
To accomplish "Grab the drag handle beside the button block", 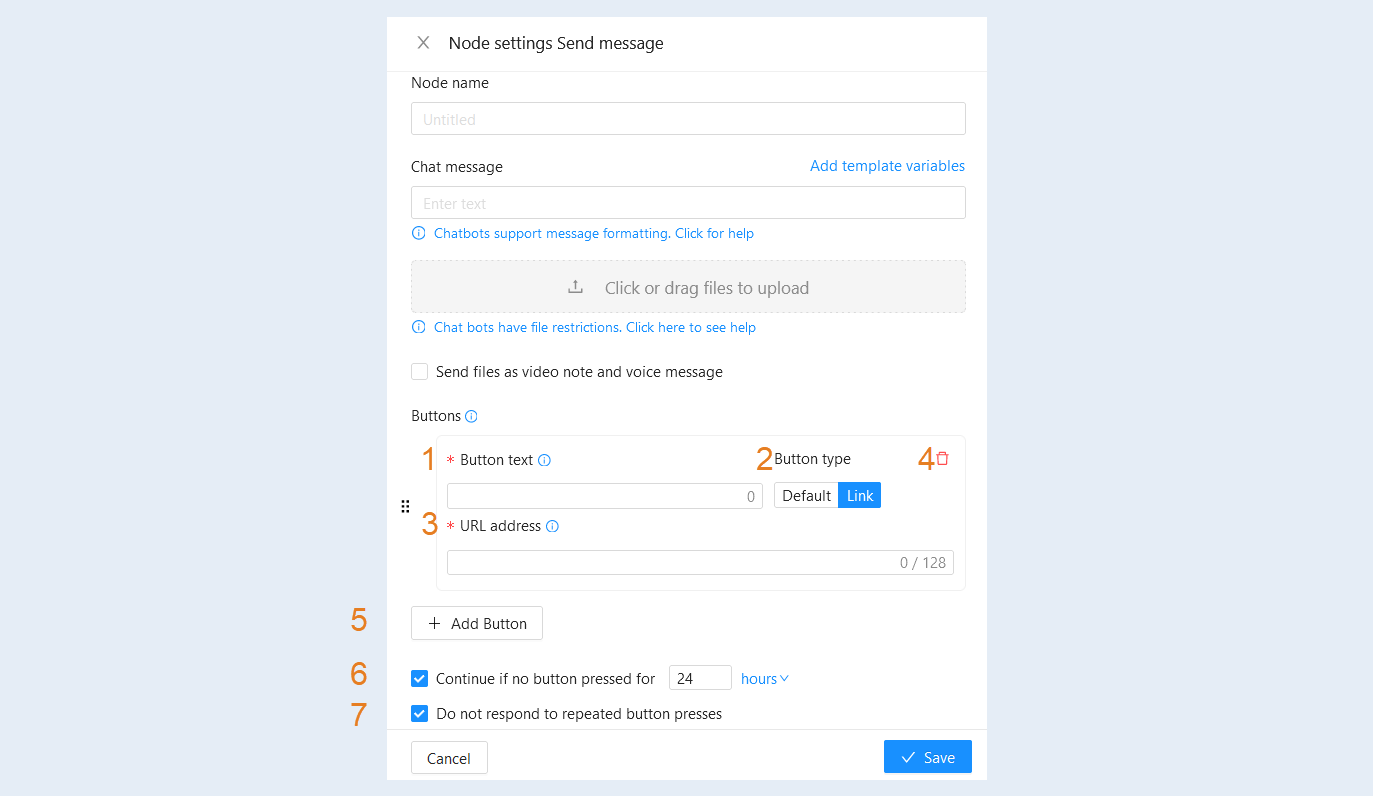I will click(405, 506).
